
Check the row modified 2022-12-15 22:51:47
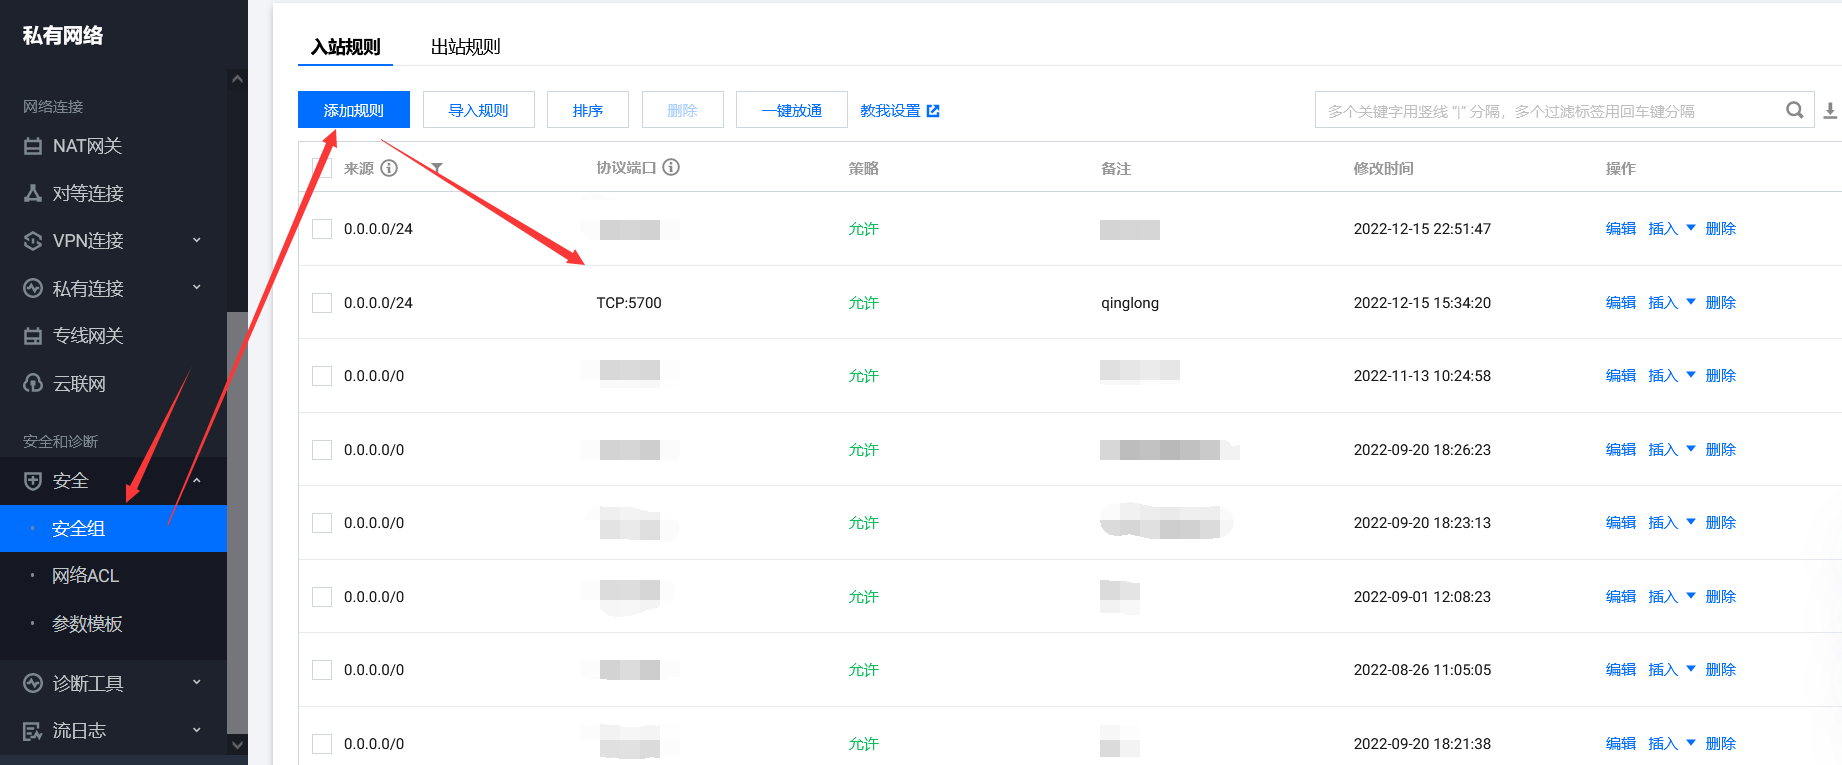(x=322, y=229)
